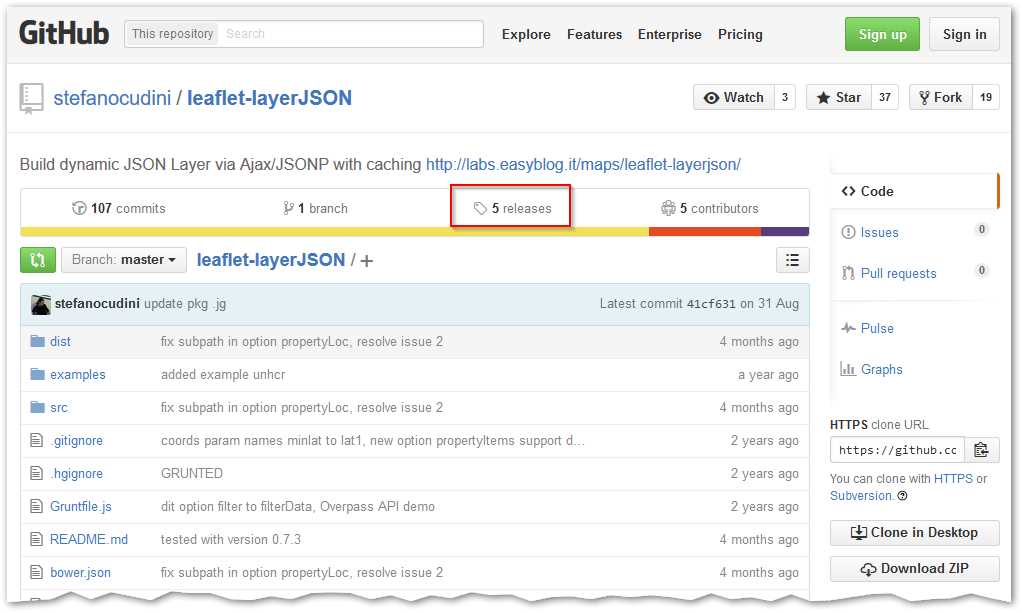Open the Pricing menu item
The image size is (1022, 613).
pyautogui.click(x=740, y=34)
